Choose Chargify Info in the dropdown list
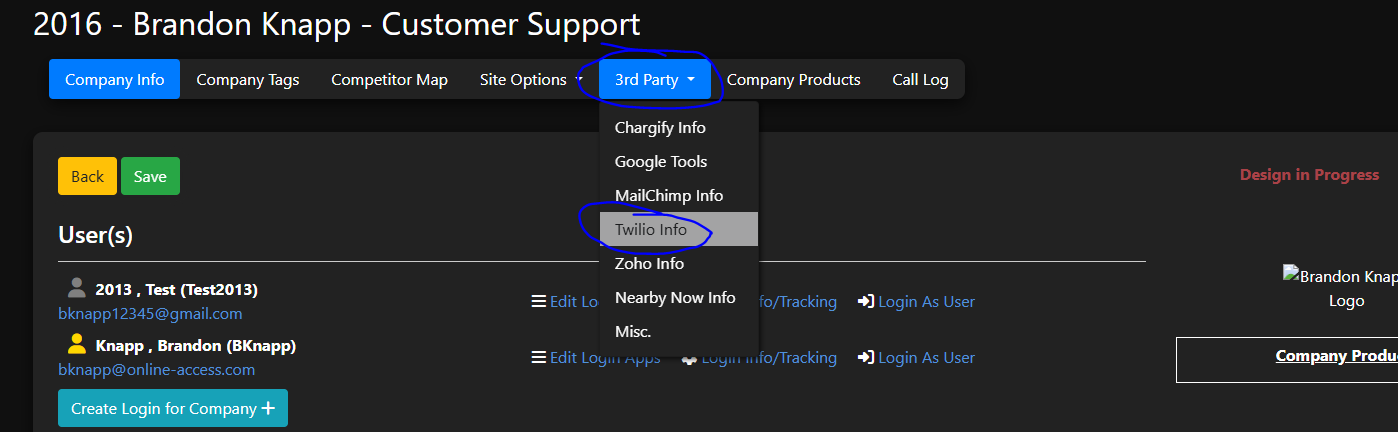This screenshot has width=1398, height=432. pos(660,128)
